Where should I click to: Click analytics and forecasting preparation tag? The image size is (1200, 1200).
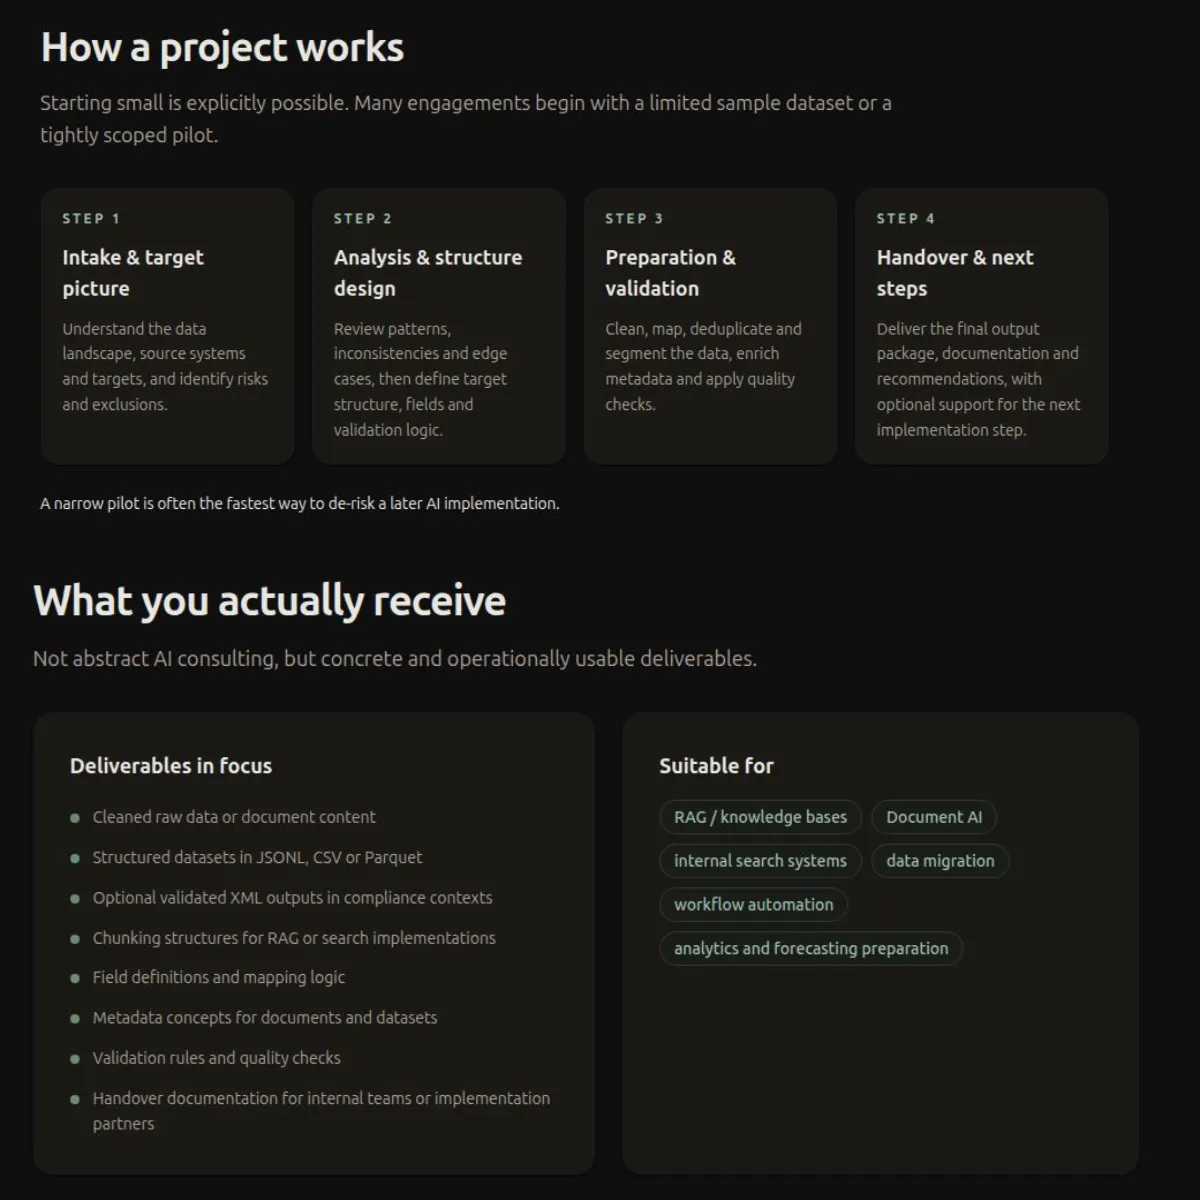(810, 948)
